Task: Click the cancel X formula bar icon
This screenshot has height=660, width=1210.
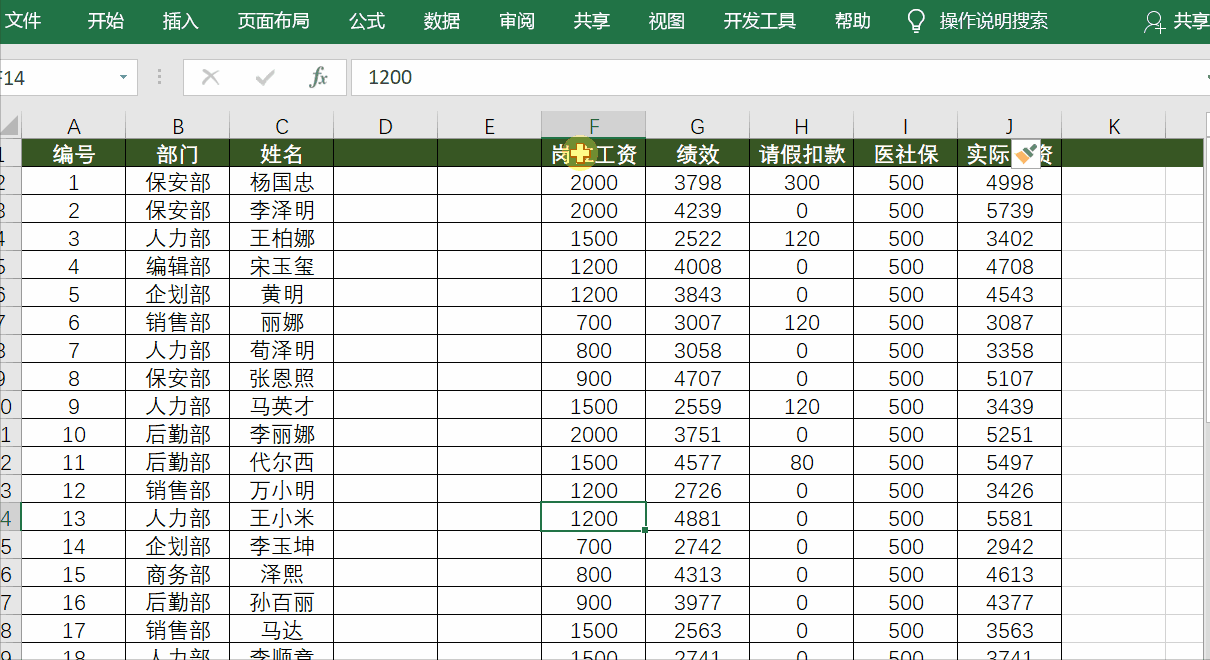Action: point(210,77)
